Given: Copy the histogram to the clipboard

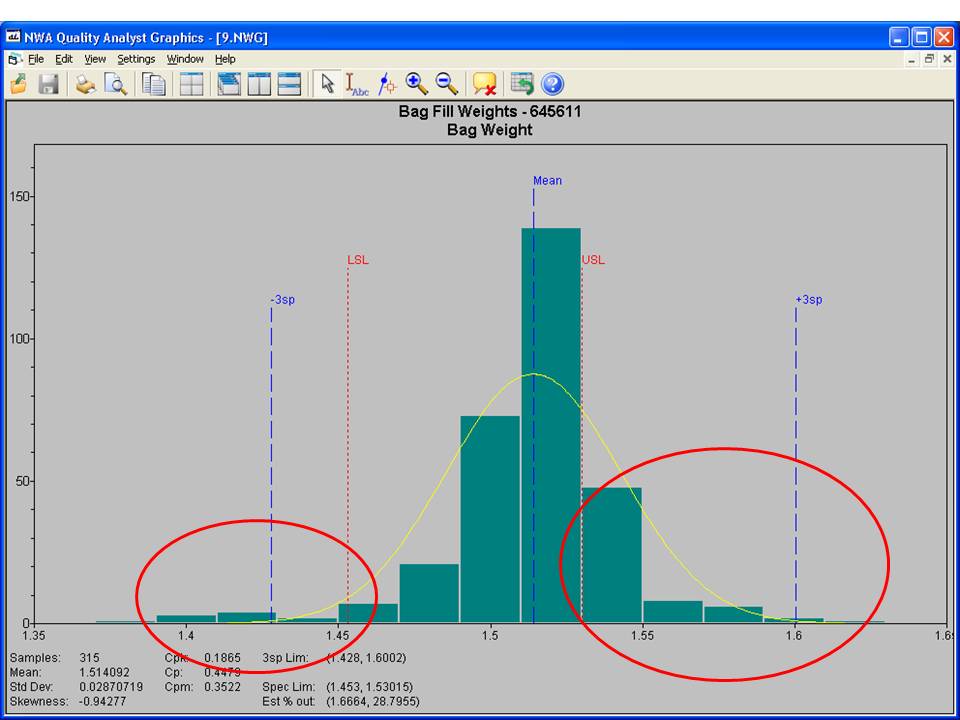Looking at the screenshot, I should (152, 84).
